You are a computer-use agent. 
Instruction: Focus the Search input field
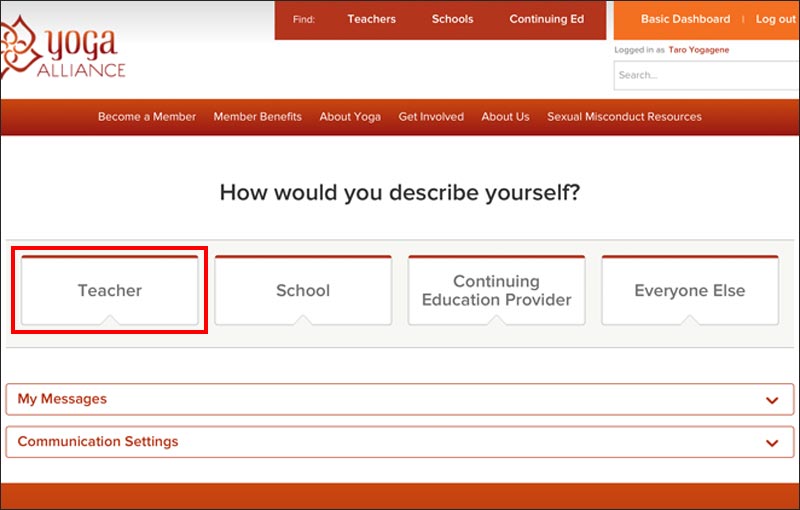tap(706, 75)
